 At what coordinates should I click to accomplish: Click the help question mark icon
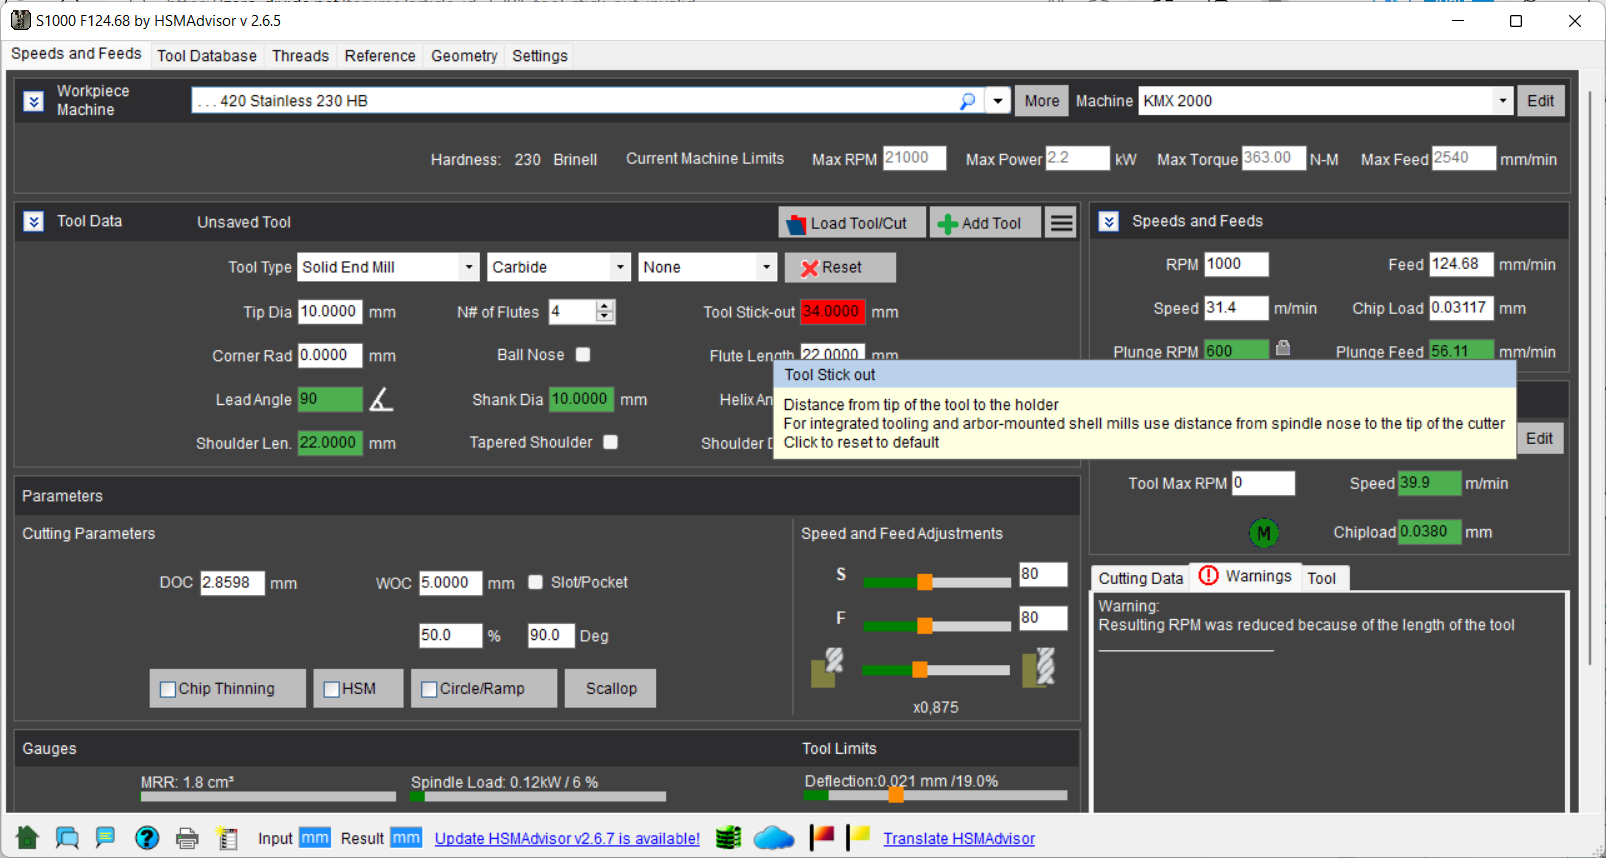pos(147,838)
